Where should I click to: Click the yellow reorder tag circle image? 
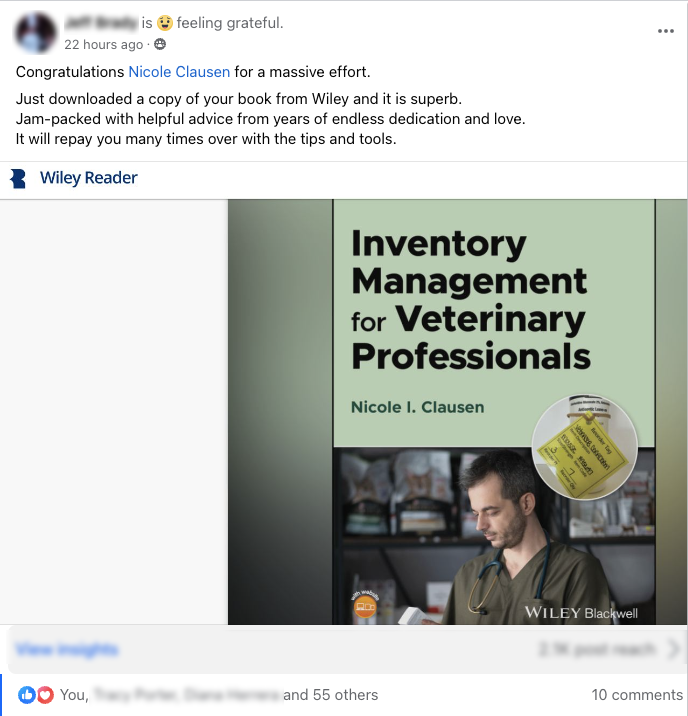coord(585,447)
